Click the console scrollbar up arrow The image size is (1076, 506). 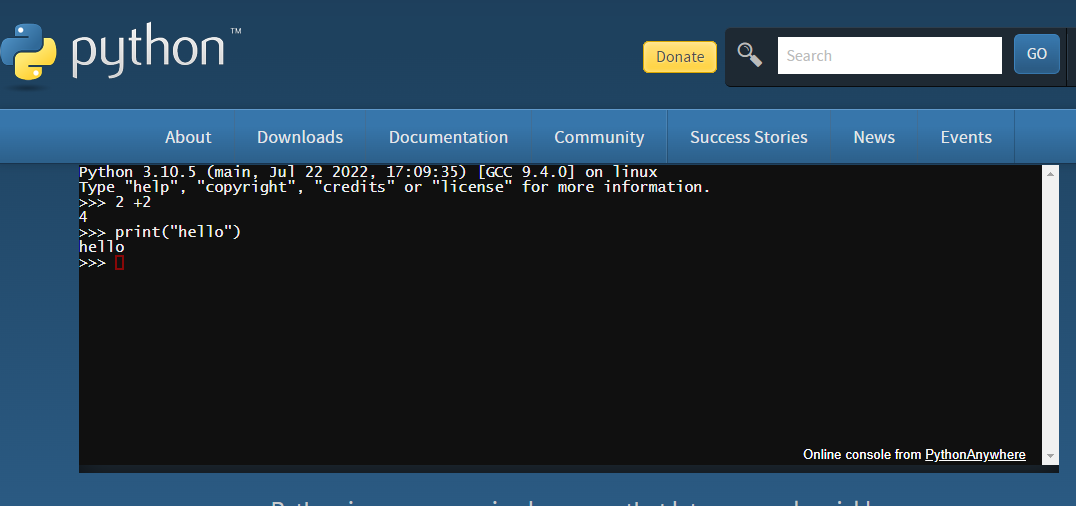1050,174
